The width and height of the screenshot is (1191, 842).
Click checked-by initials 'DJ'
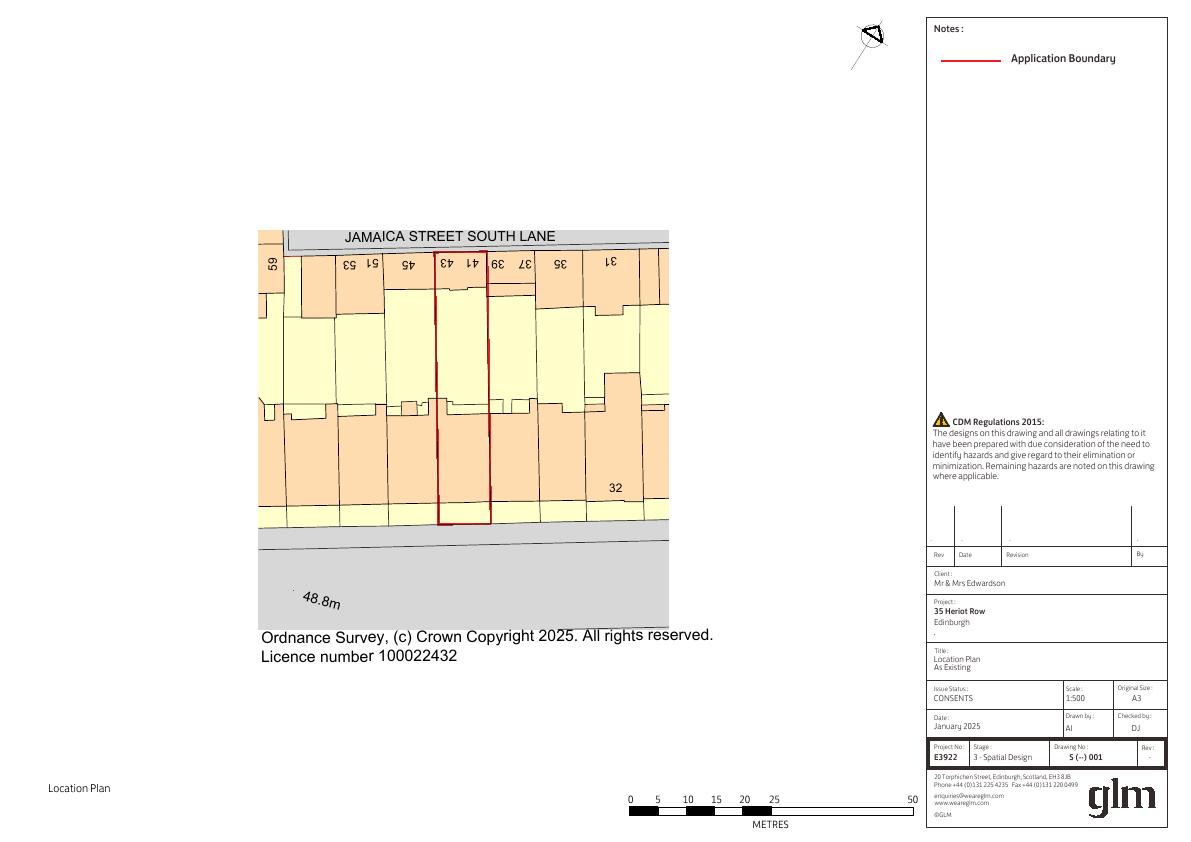click(1136, 728)
